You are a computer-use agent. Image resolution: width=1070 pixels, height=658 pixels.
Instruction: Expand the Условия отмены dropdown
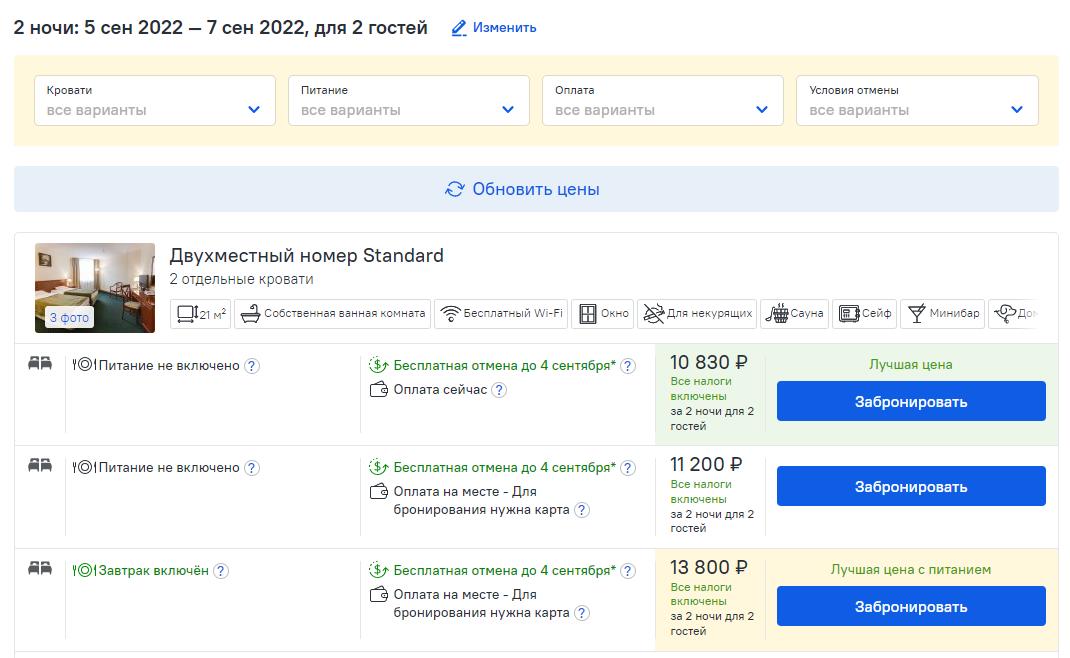pyautogui.click(x=917, y=101)
